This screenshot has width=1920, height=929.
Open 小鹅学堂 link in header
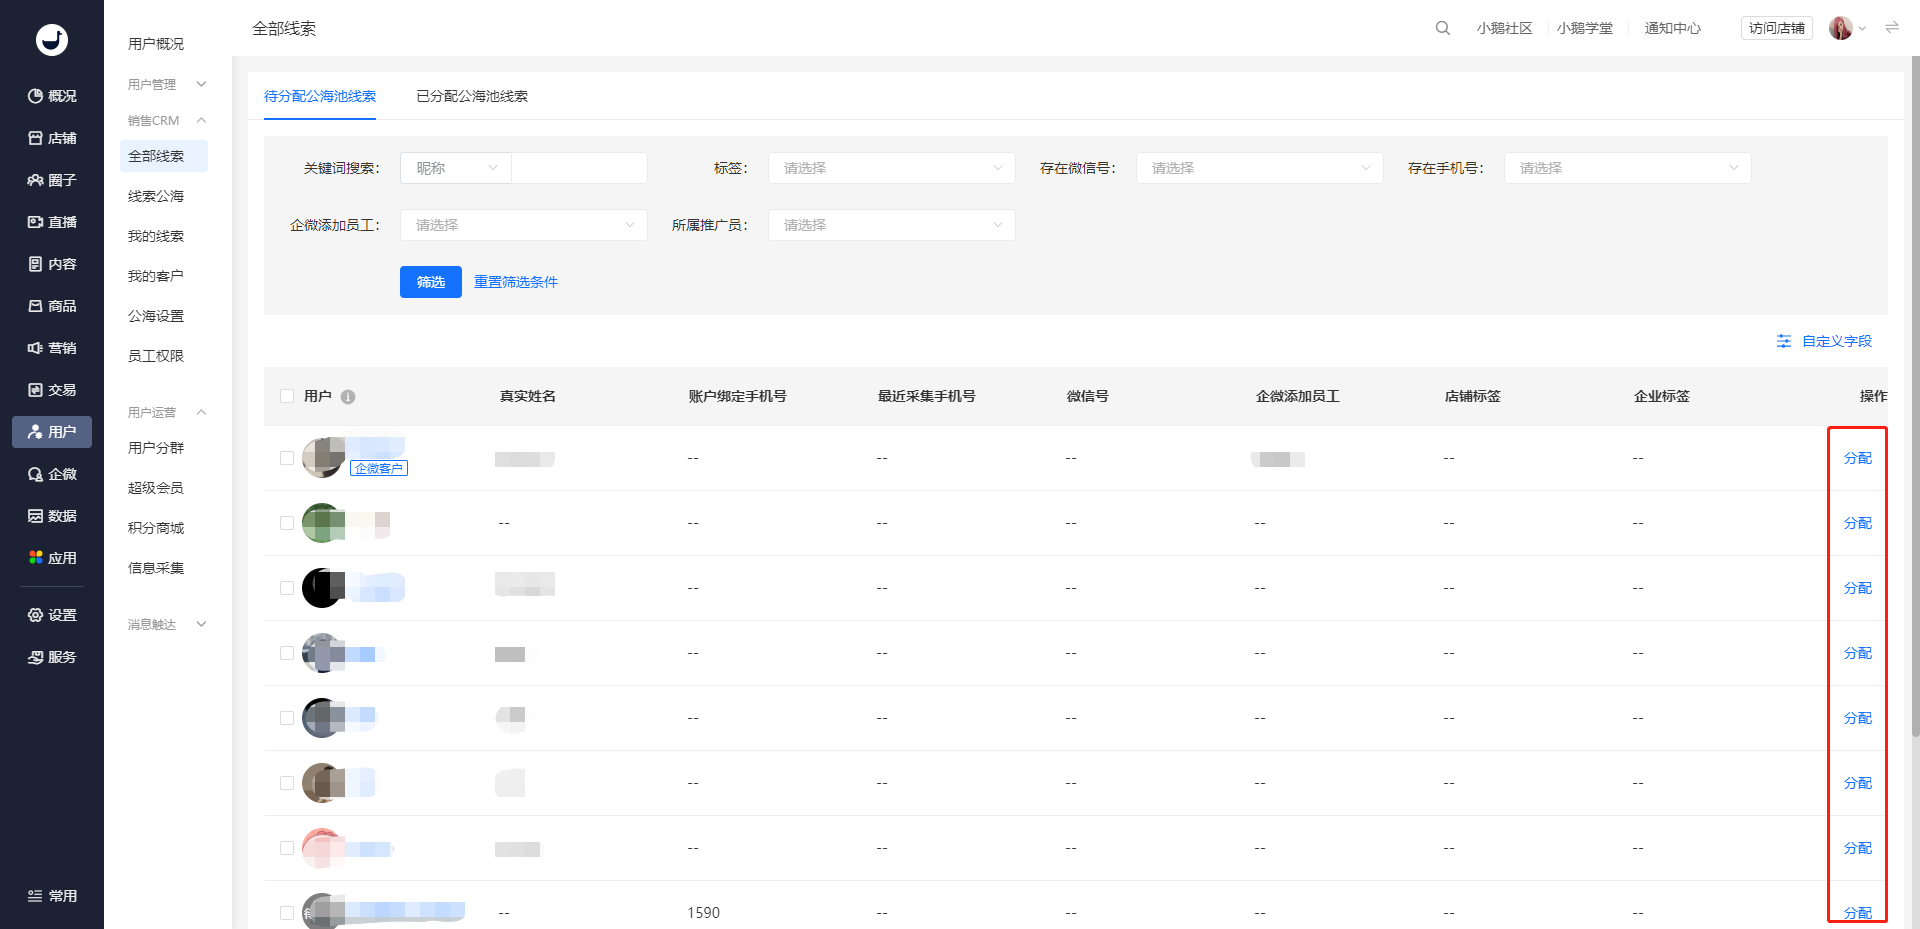tap(1585, 28)
